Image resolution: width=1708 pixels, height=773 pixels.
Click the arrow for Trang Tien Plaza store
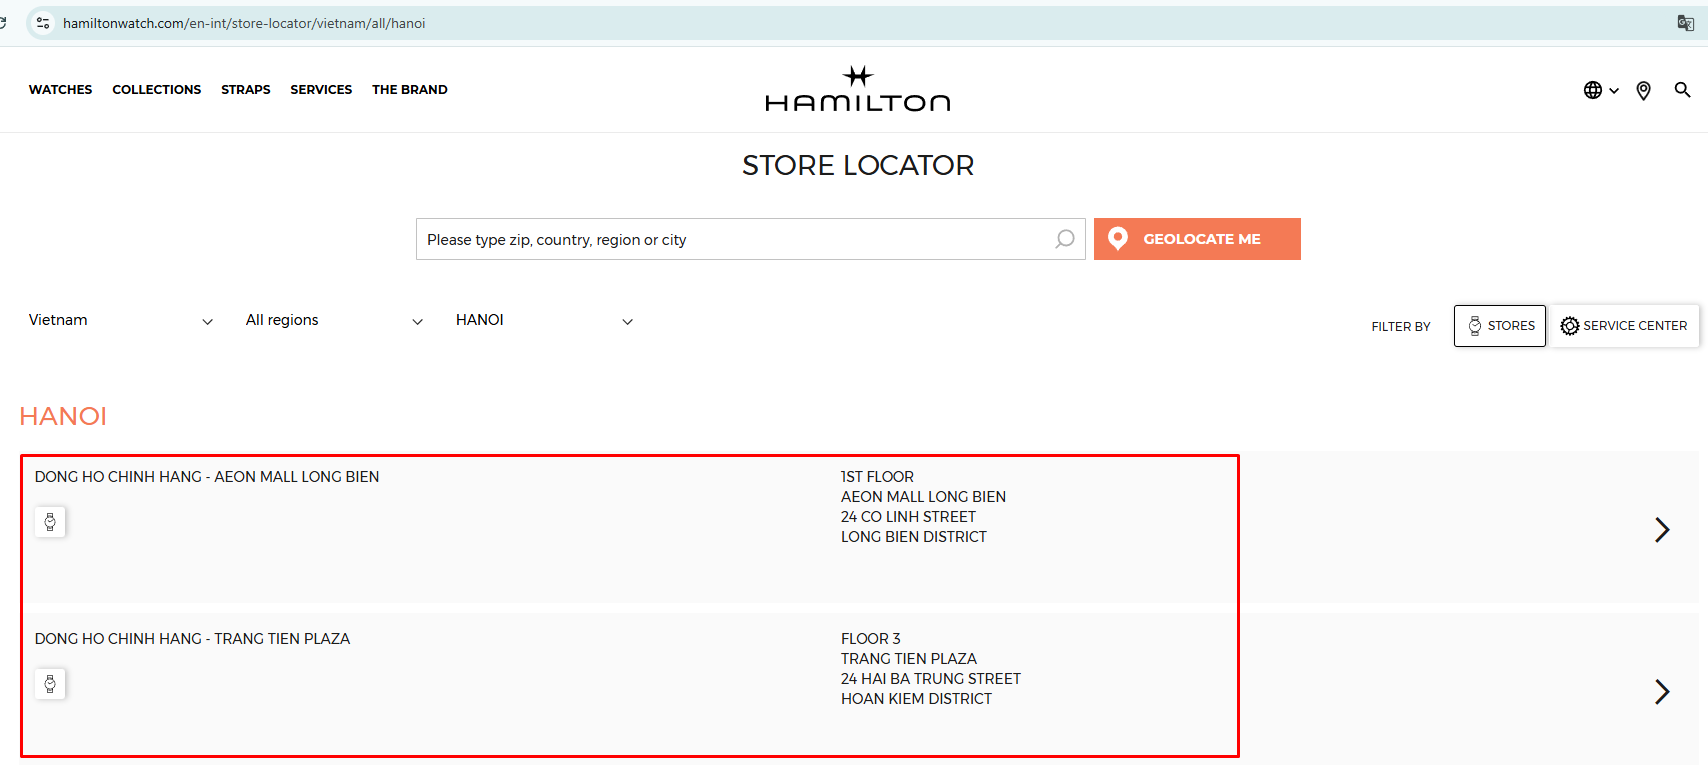tap(1661, 692)
